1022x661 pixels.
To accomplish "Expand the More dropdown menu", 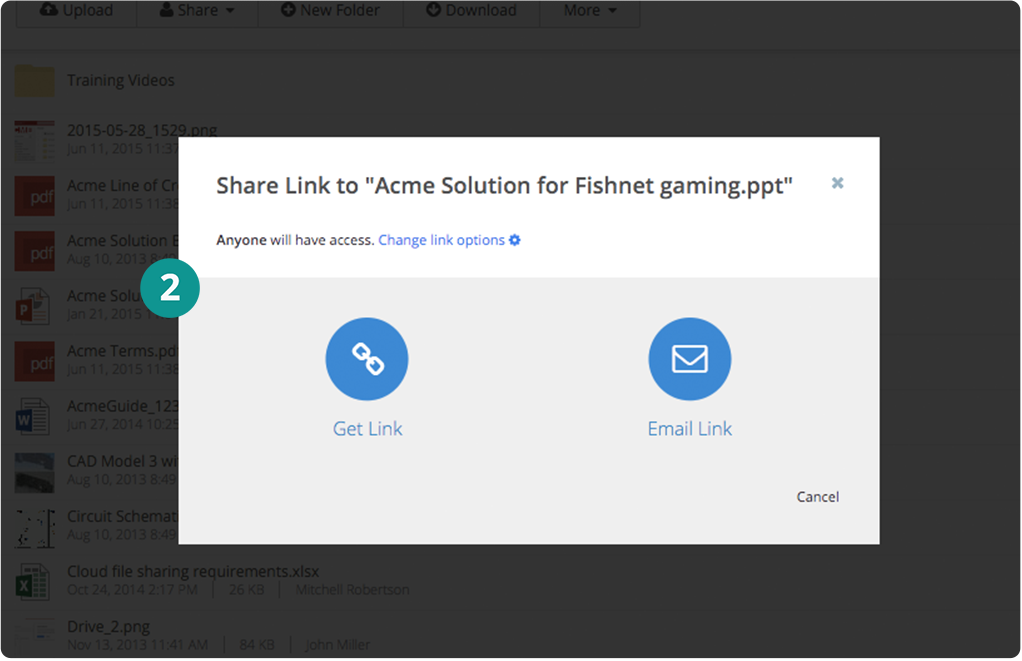I will (x=589, y=11).
